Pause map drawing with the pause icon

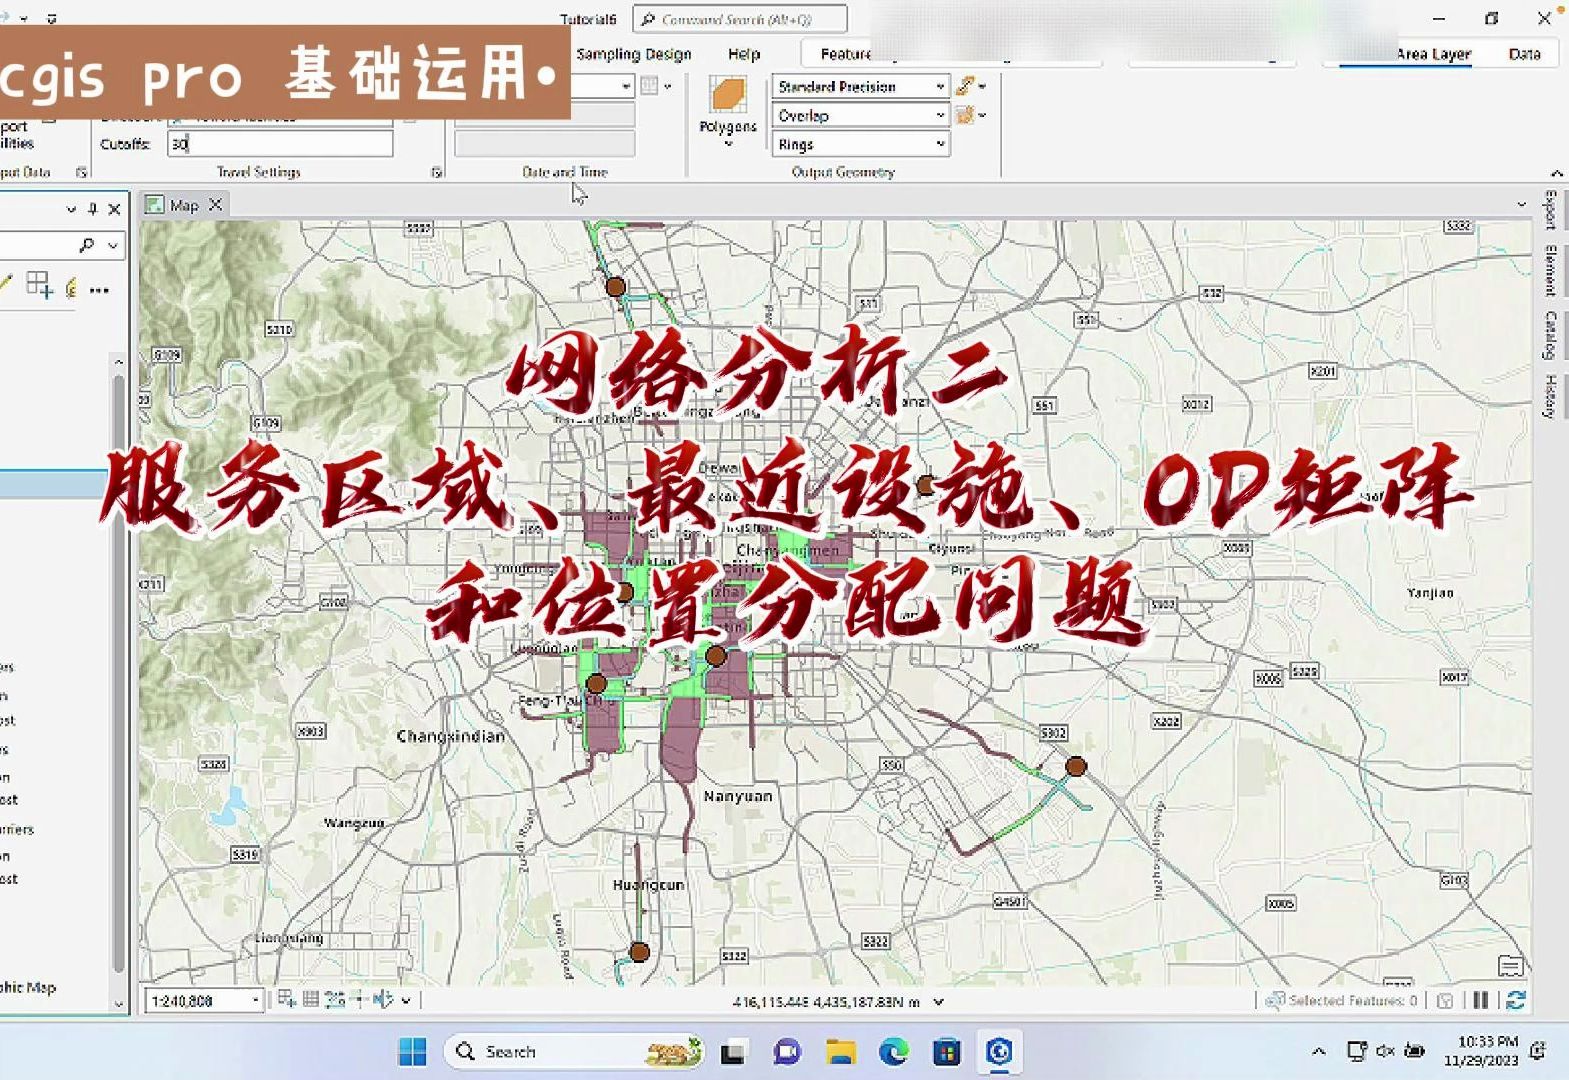point(1481,1000)
